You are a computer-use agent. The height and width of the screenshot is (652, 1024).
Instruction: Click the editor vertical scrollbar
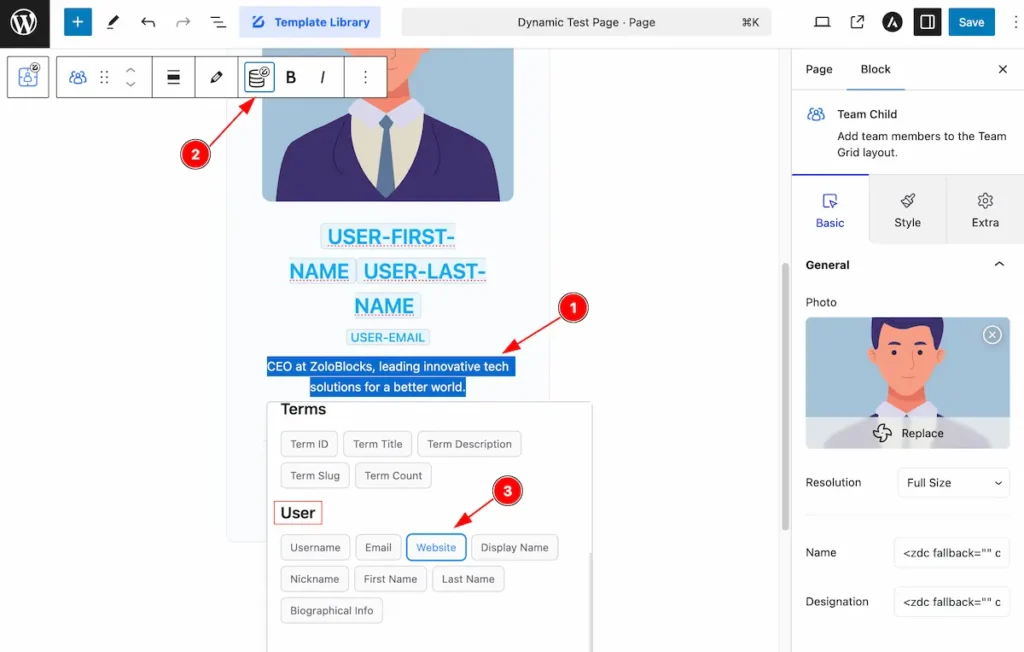tap(785, 396)
